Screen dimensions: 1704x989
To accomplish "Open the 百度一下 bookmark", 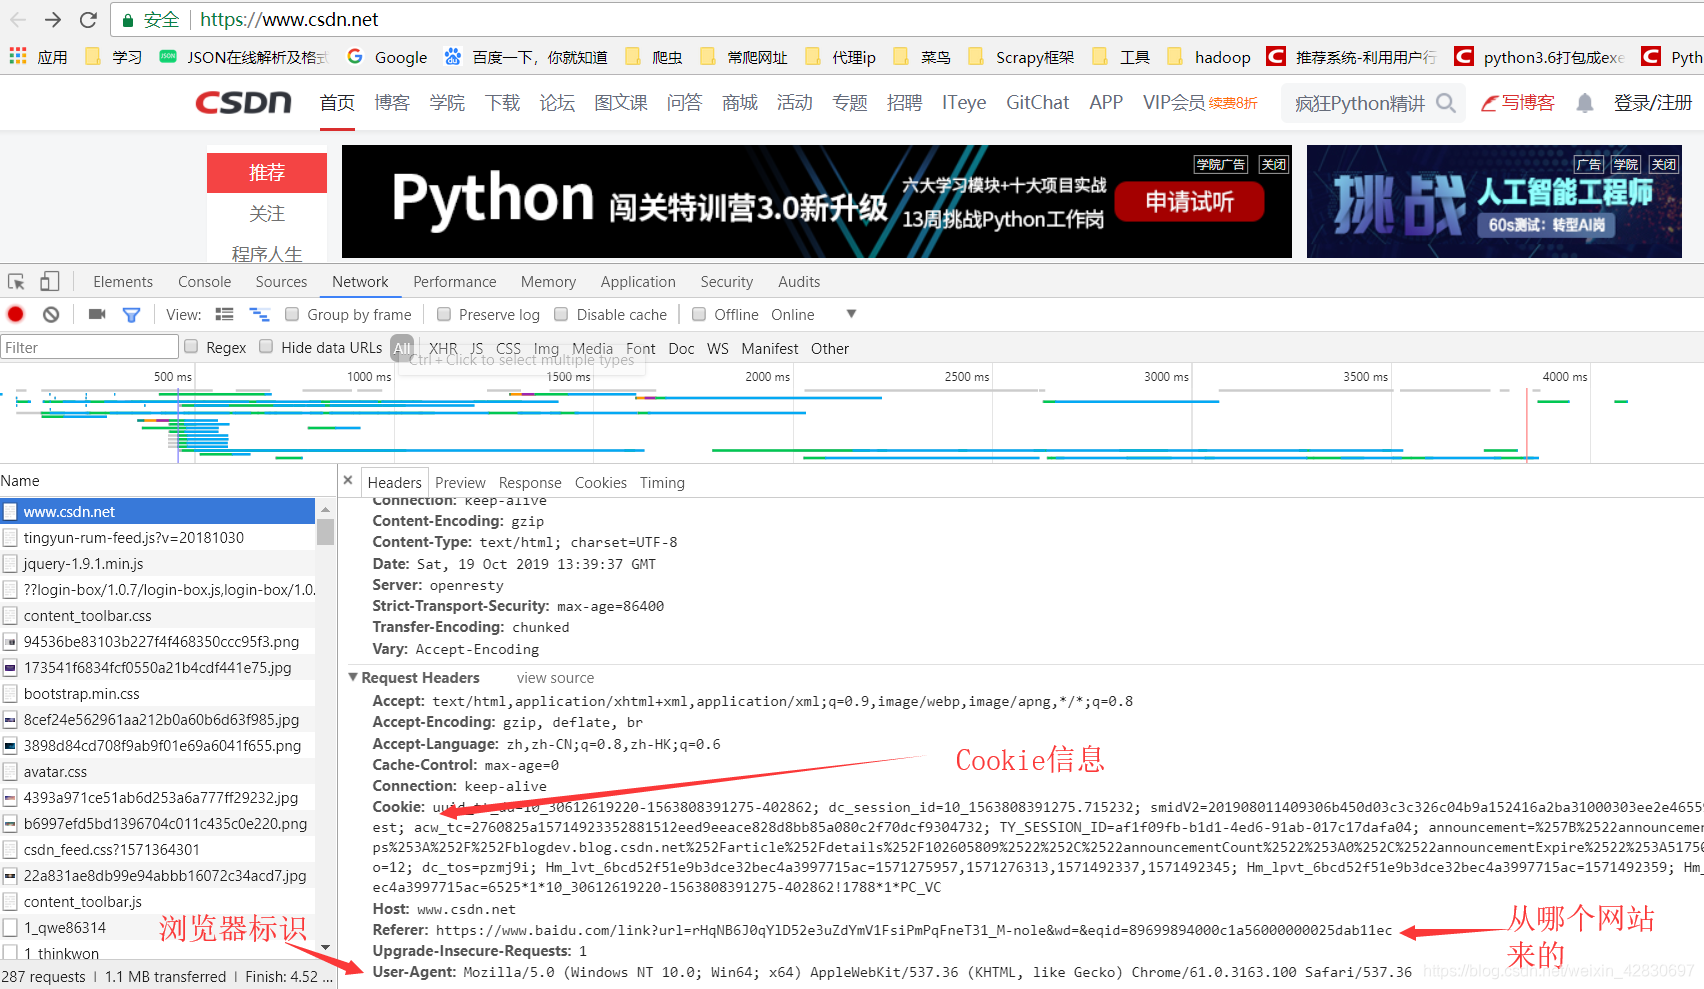I will pos(526,57).
